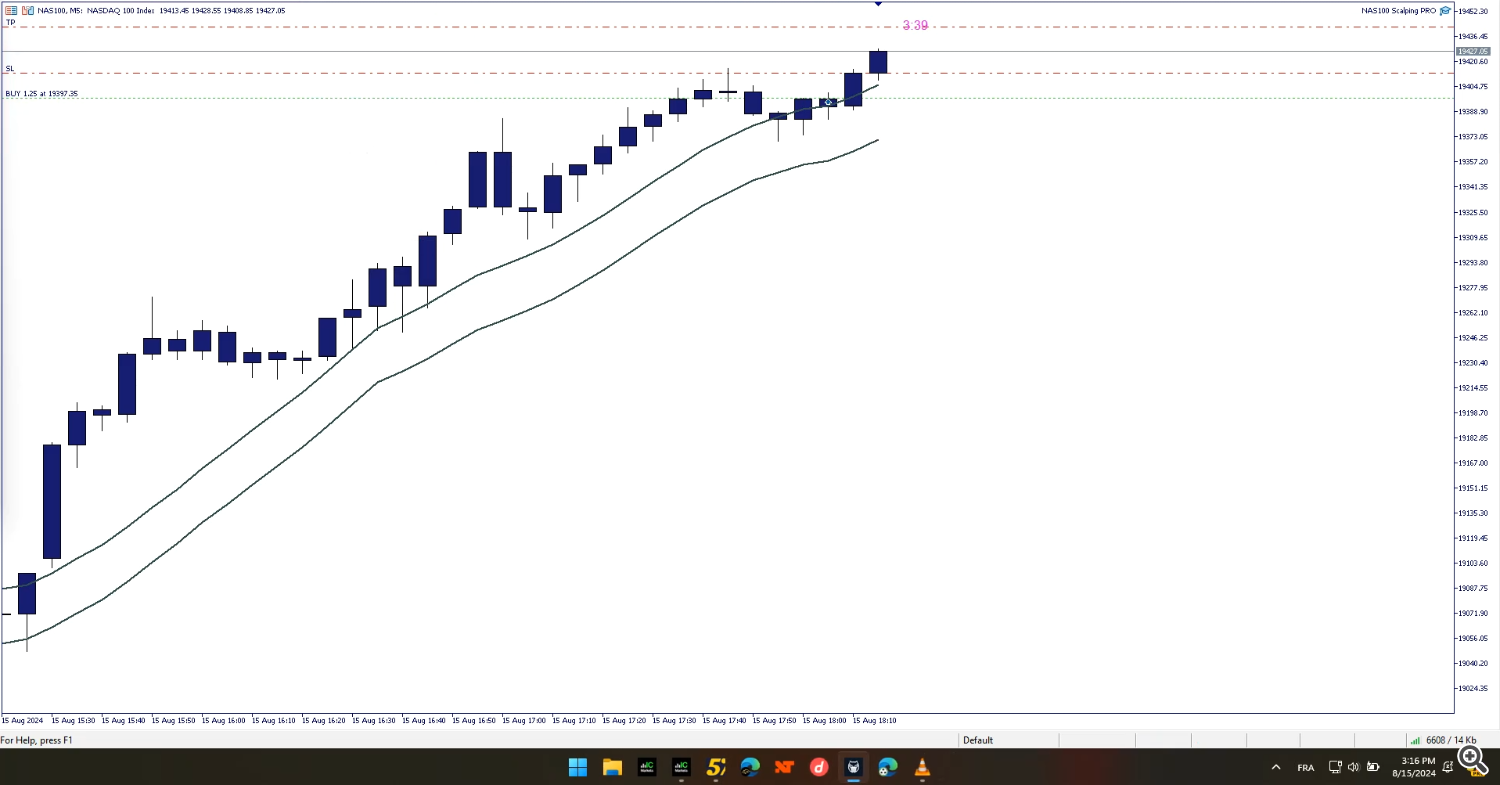This screenshot has height=785, width=1500.
Task: Open VLC media player from the taskbar
Action: 923,767
